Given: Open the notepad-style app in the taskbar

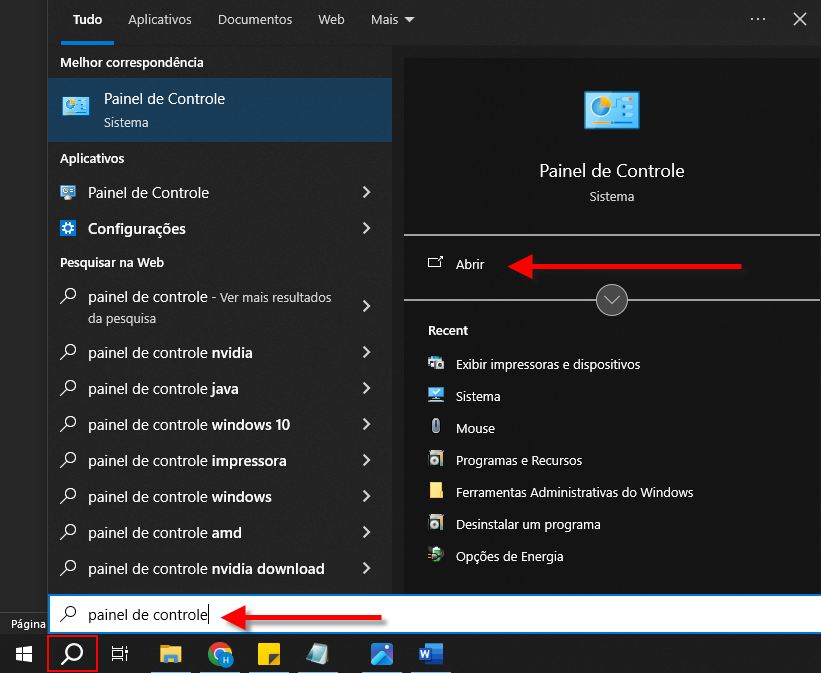Looking at the screenshot, I should (x=317, y=654).
